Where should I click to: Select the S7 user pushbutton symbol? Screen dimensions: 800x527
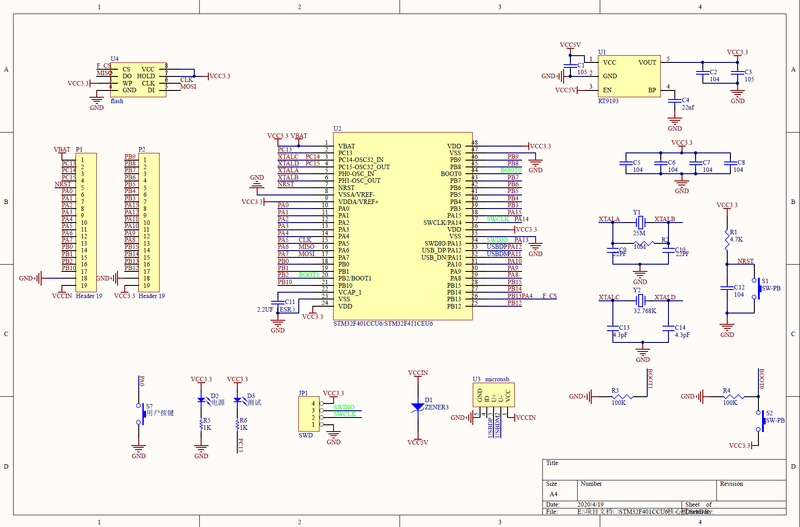[140, 414]
